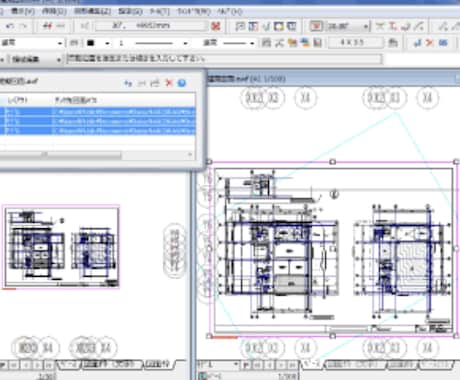Select the first sheet tab under the right window
The image size is (460, 380).
click(x=311, y=364)
